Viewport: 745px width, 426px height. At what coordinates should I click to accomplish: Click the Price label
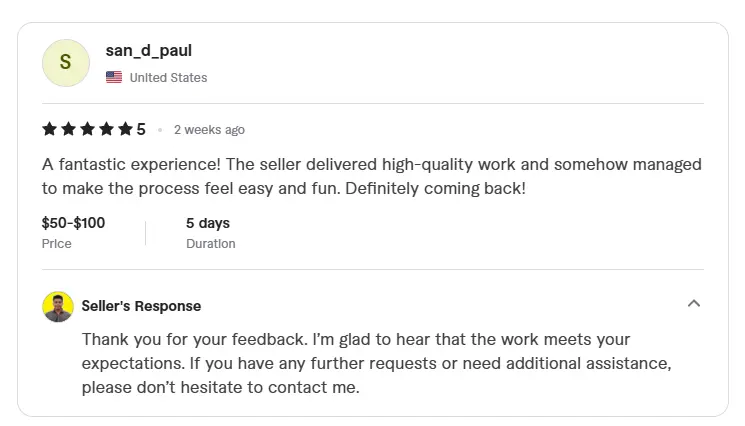pyautogui.click(x=57, y=244)
